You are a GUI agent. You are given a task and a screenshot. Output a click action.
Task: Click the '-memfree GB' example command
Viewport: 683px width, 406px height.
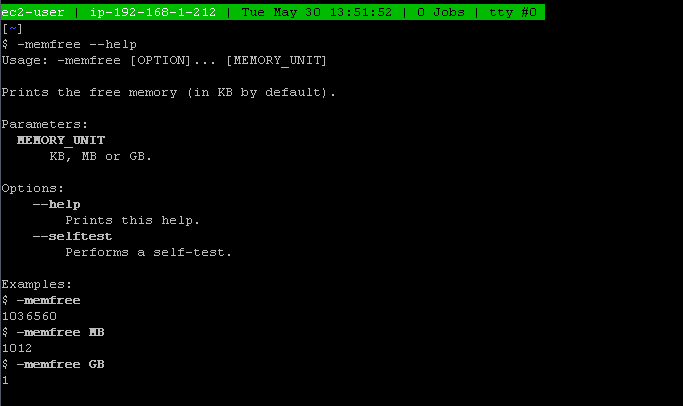click(x=61, y=364)
